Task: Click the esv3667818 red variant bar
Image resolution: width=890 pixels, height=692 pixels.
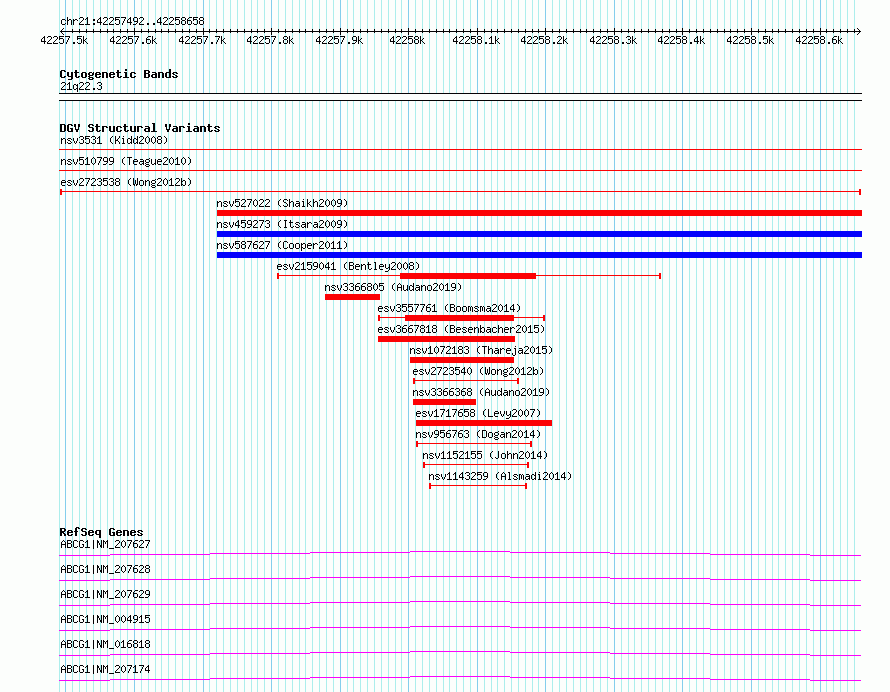Action: [447, 339]
